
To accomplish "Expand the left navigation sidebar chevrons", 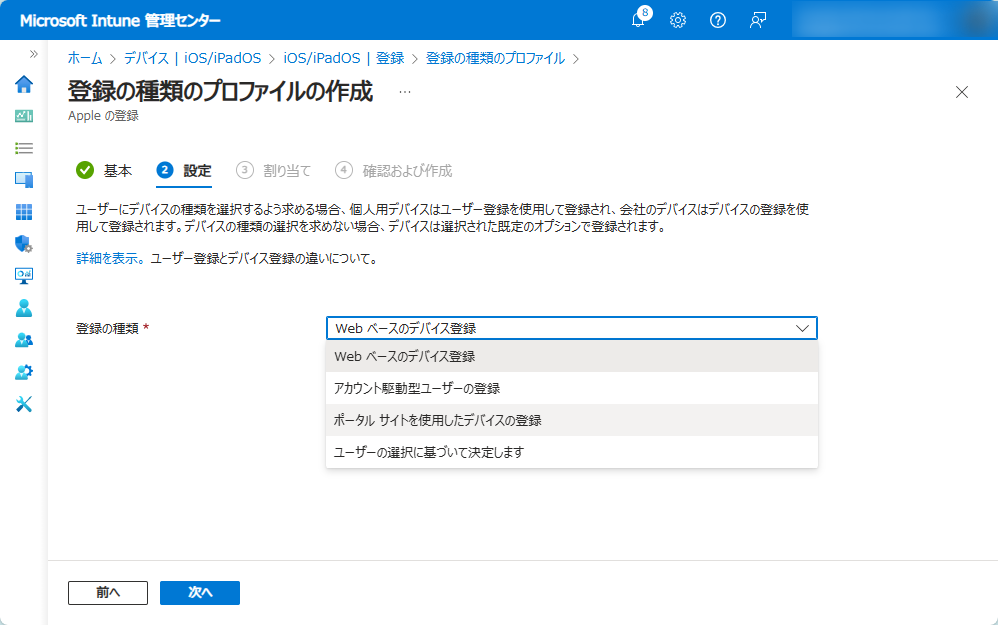I will (x=34, y=54).
